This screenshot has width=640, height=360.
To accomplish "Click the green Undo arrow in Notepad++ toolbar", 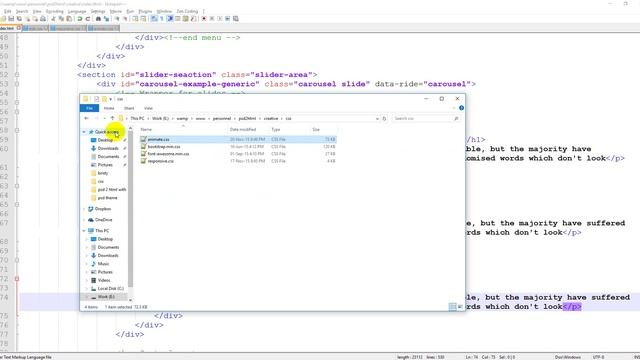I will [80, 19].
